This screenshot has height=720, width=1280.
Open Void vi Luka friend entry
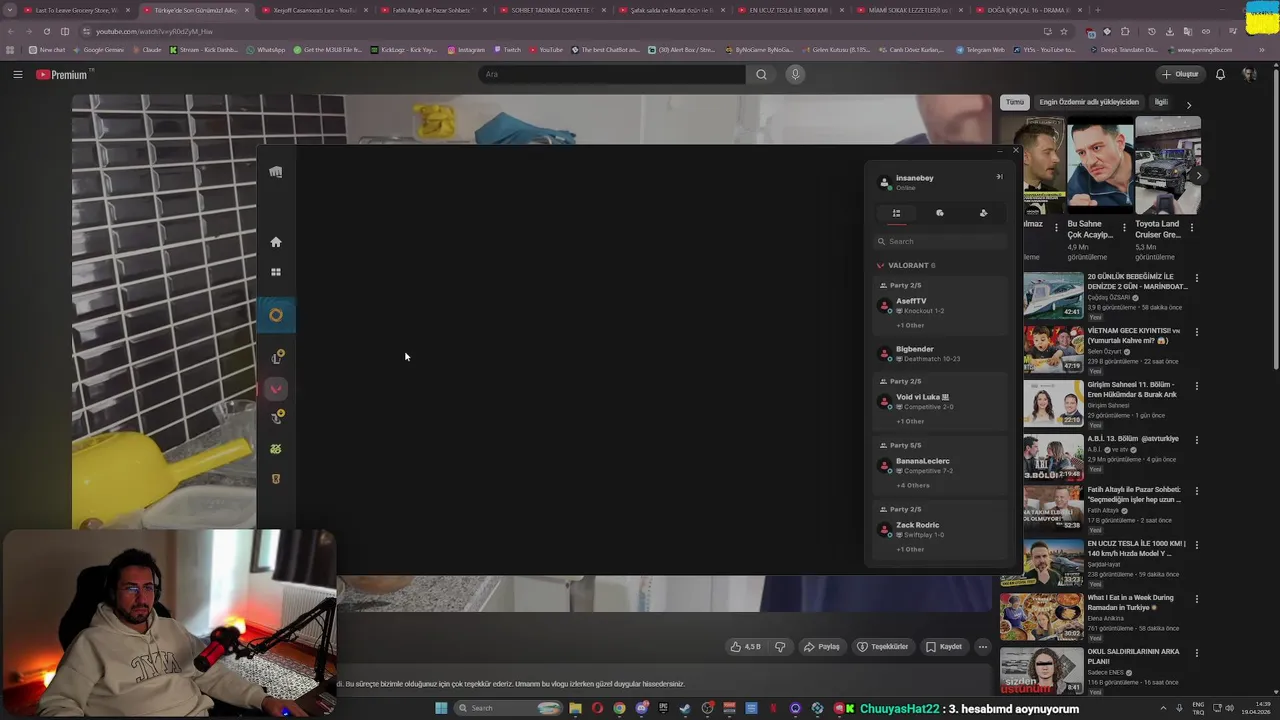click(x=940, y=401)
